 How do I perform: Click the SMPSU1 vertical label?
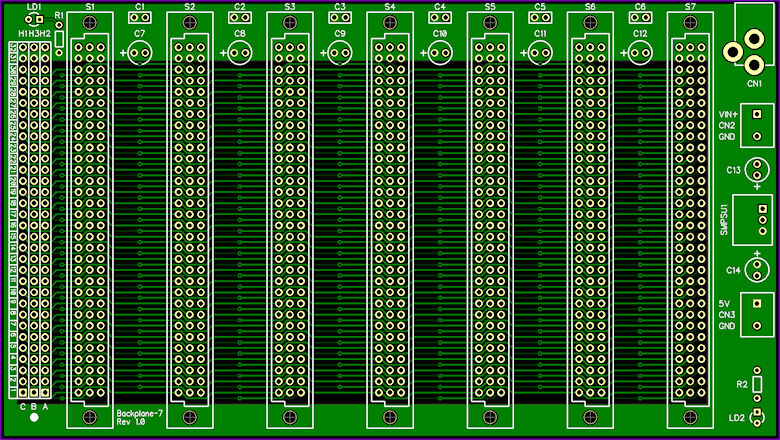[724, 219]
